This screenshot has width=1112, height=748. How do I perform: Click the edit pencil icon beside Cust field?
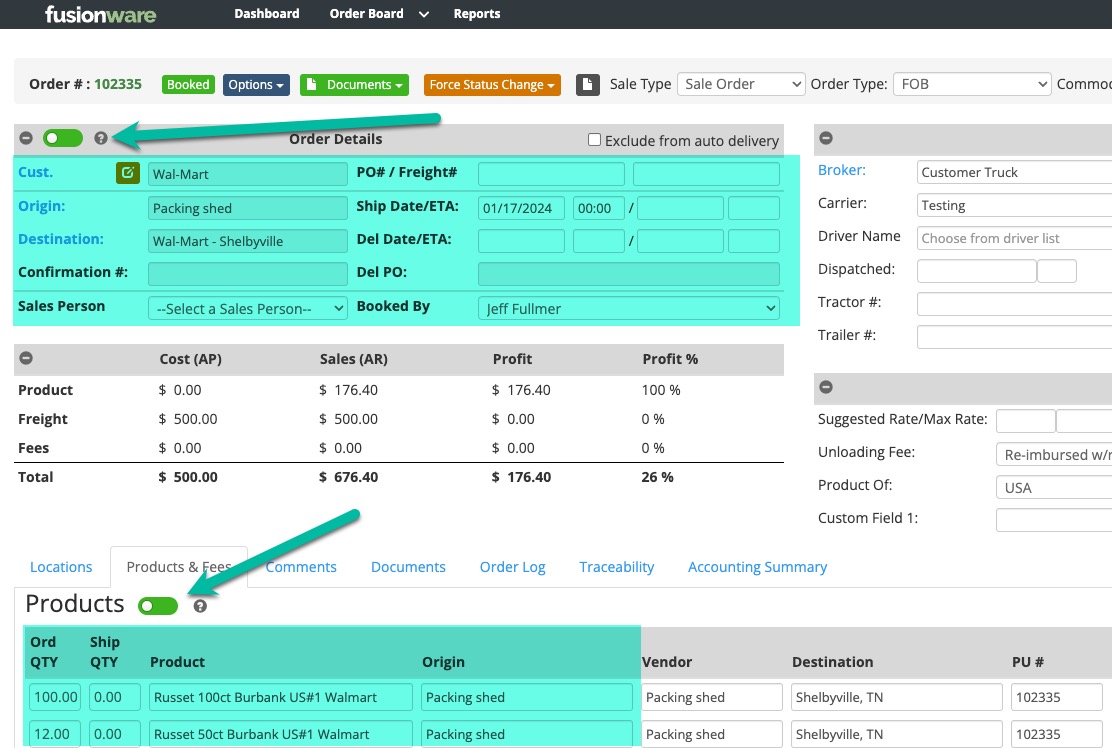pos(127,172)
